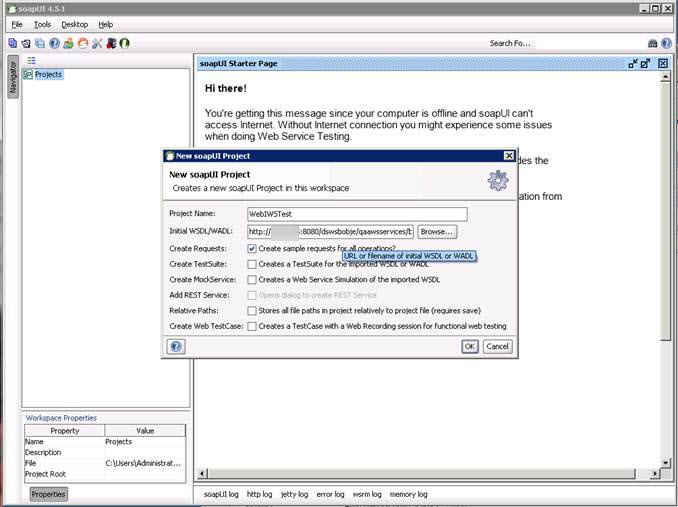
Task: Click the Description property row
Action: [105, 453]
